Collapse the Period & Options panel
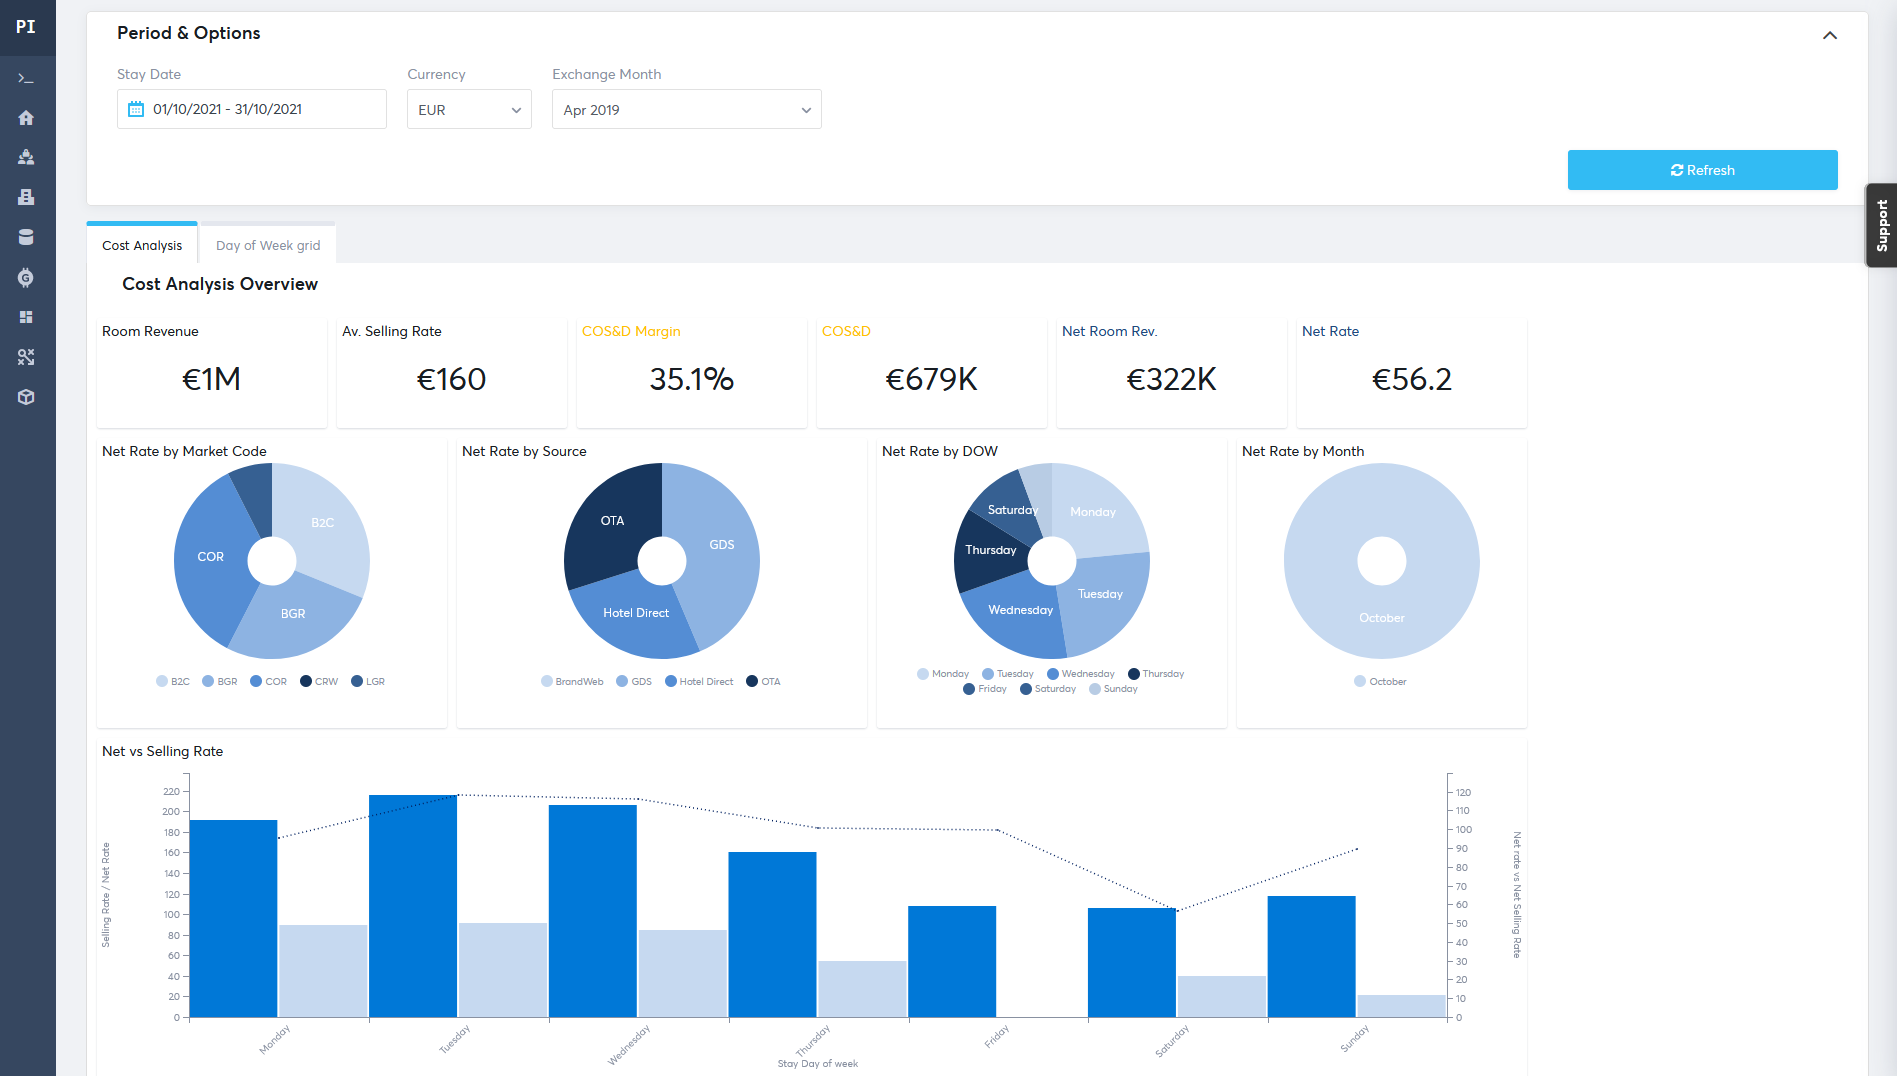The image size is (1897, 1076). pyautogui.click(x=1829, y=35)
